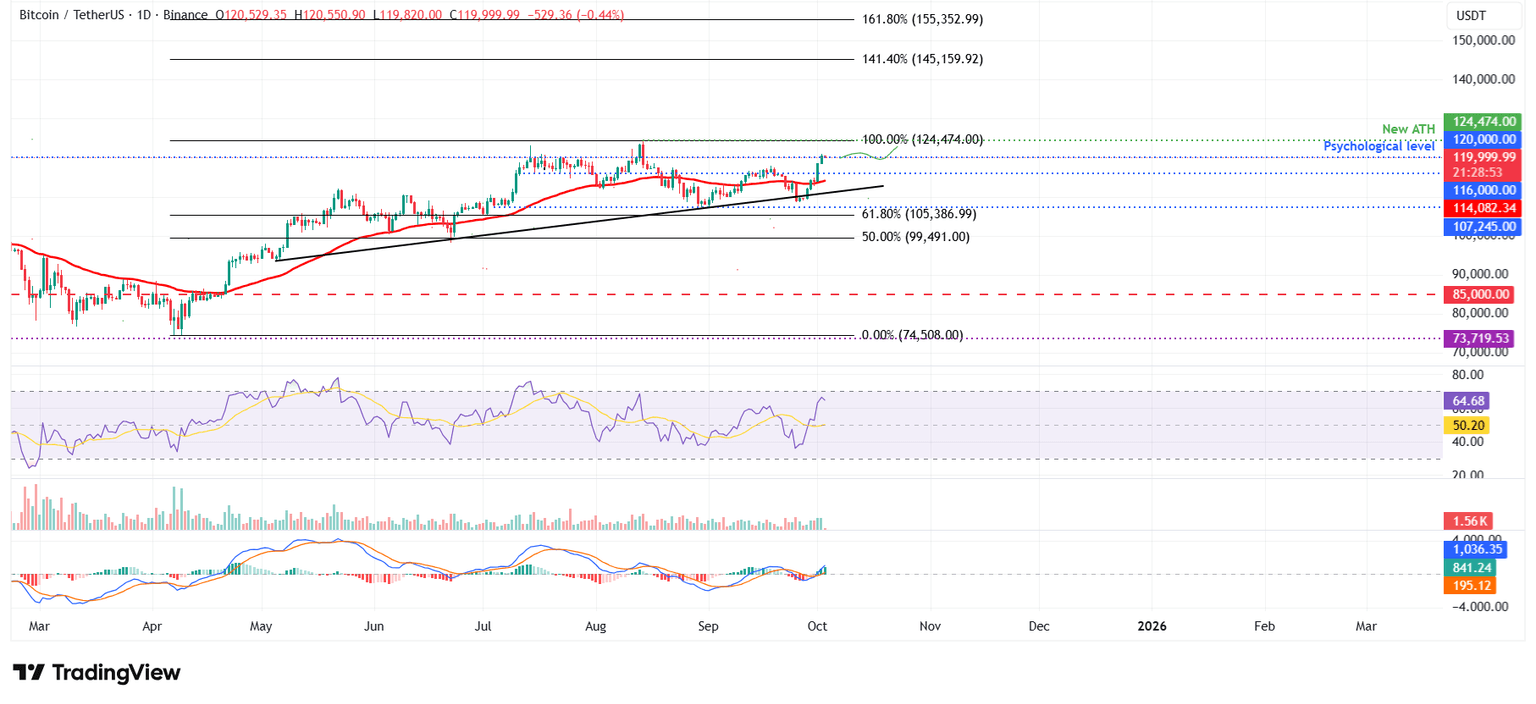Click 2026 on the time axis
The height and width of the screenshot is (704, 1536).
tap(1152, 626)
